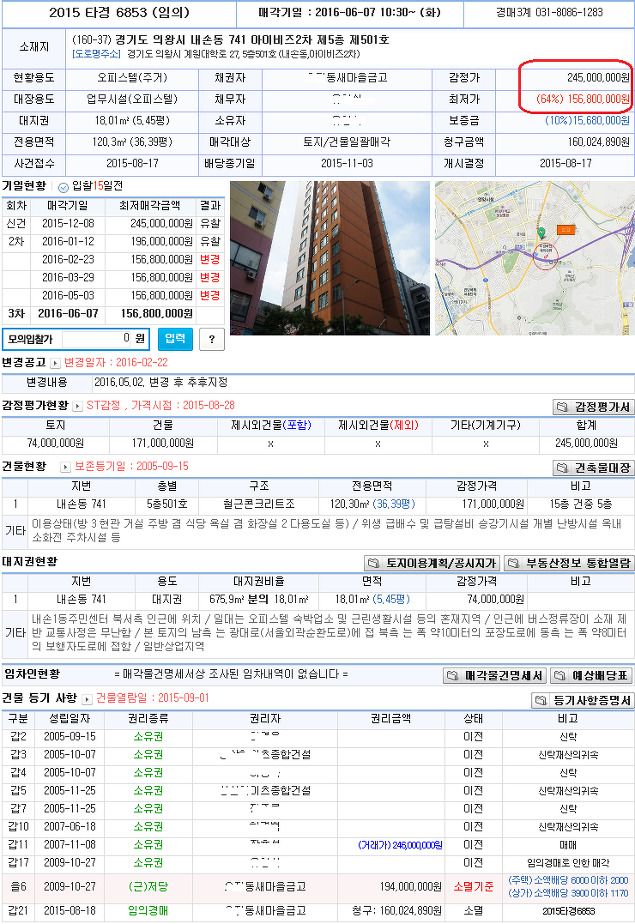635x924 pixels.
Task: Open the 매각물건명세서 button
Action: point(495,675)
